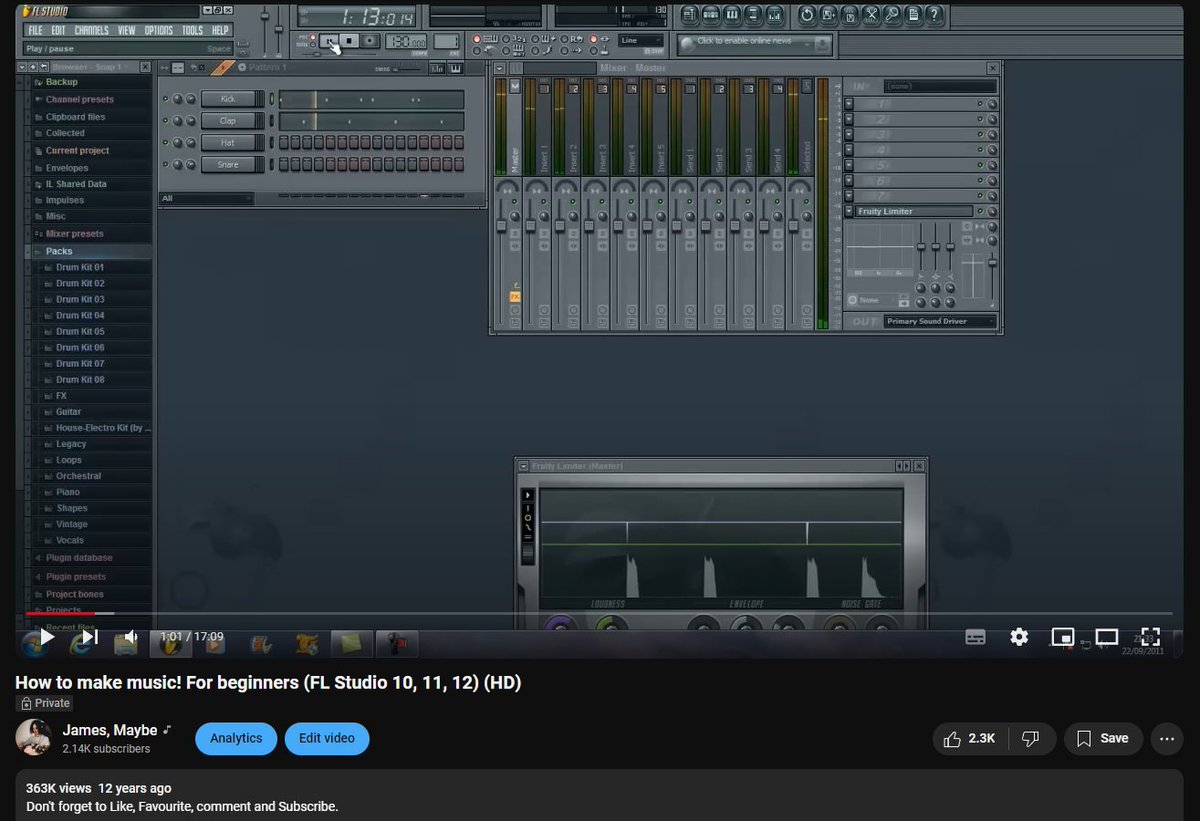Toggle Fruity Limiter slot enable LED
Image resolution: width=1200 pixels, height=821 pixels.
click(x=980, y=211)
